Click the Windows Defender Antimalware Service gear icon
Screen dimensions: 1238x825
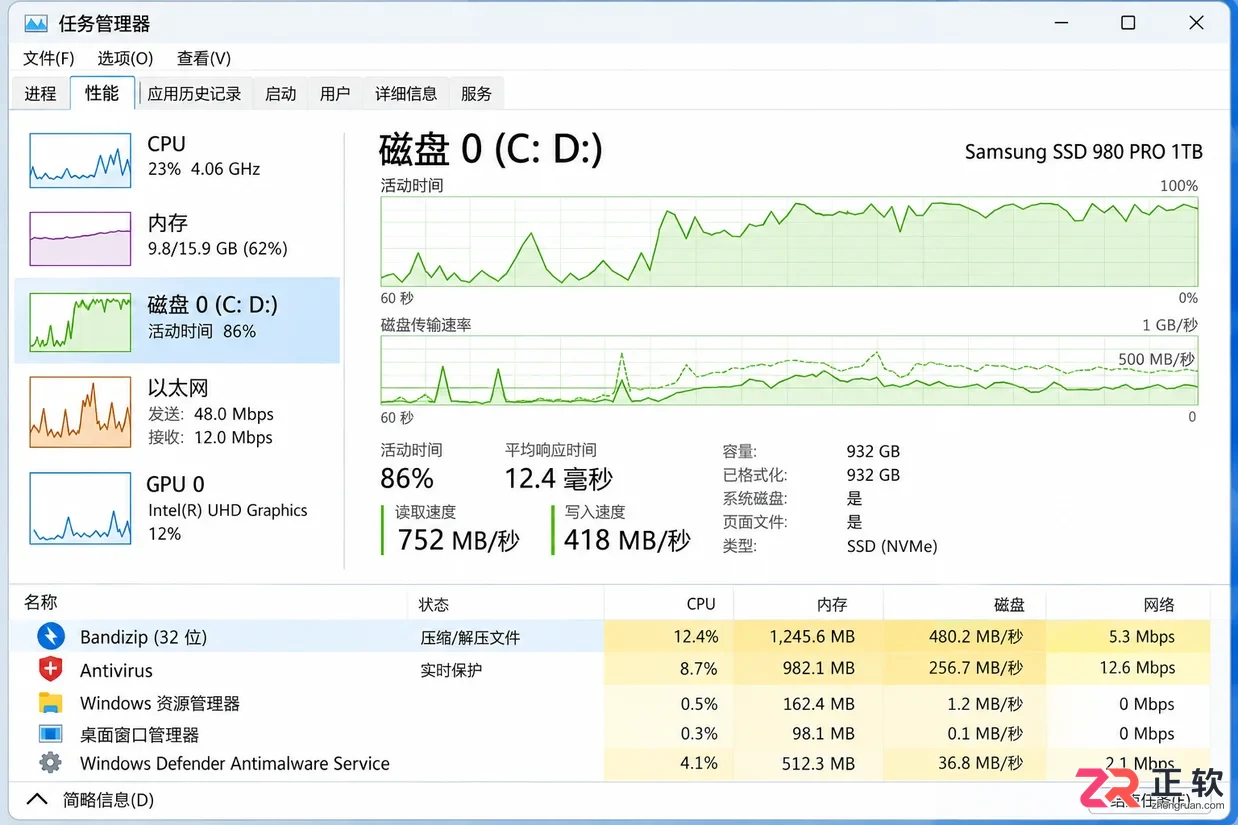(50, 763)
